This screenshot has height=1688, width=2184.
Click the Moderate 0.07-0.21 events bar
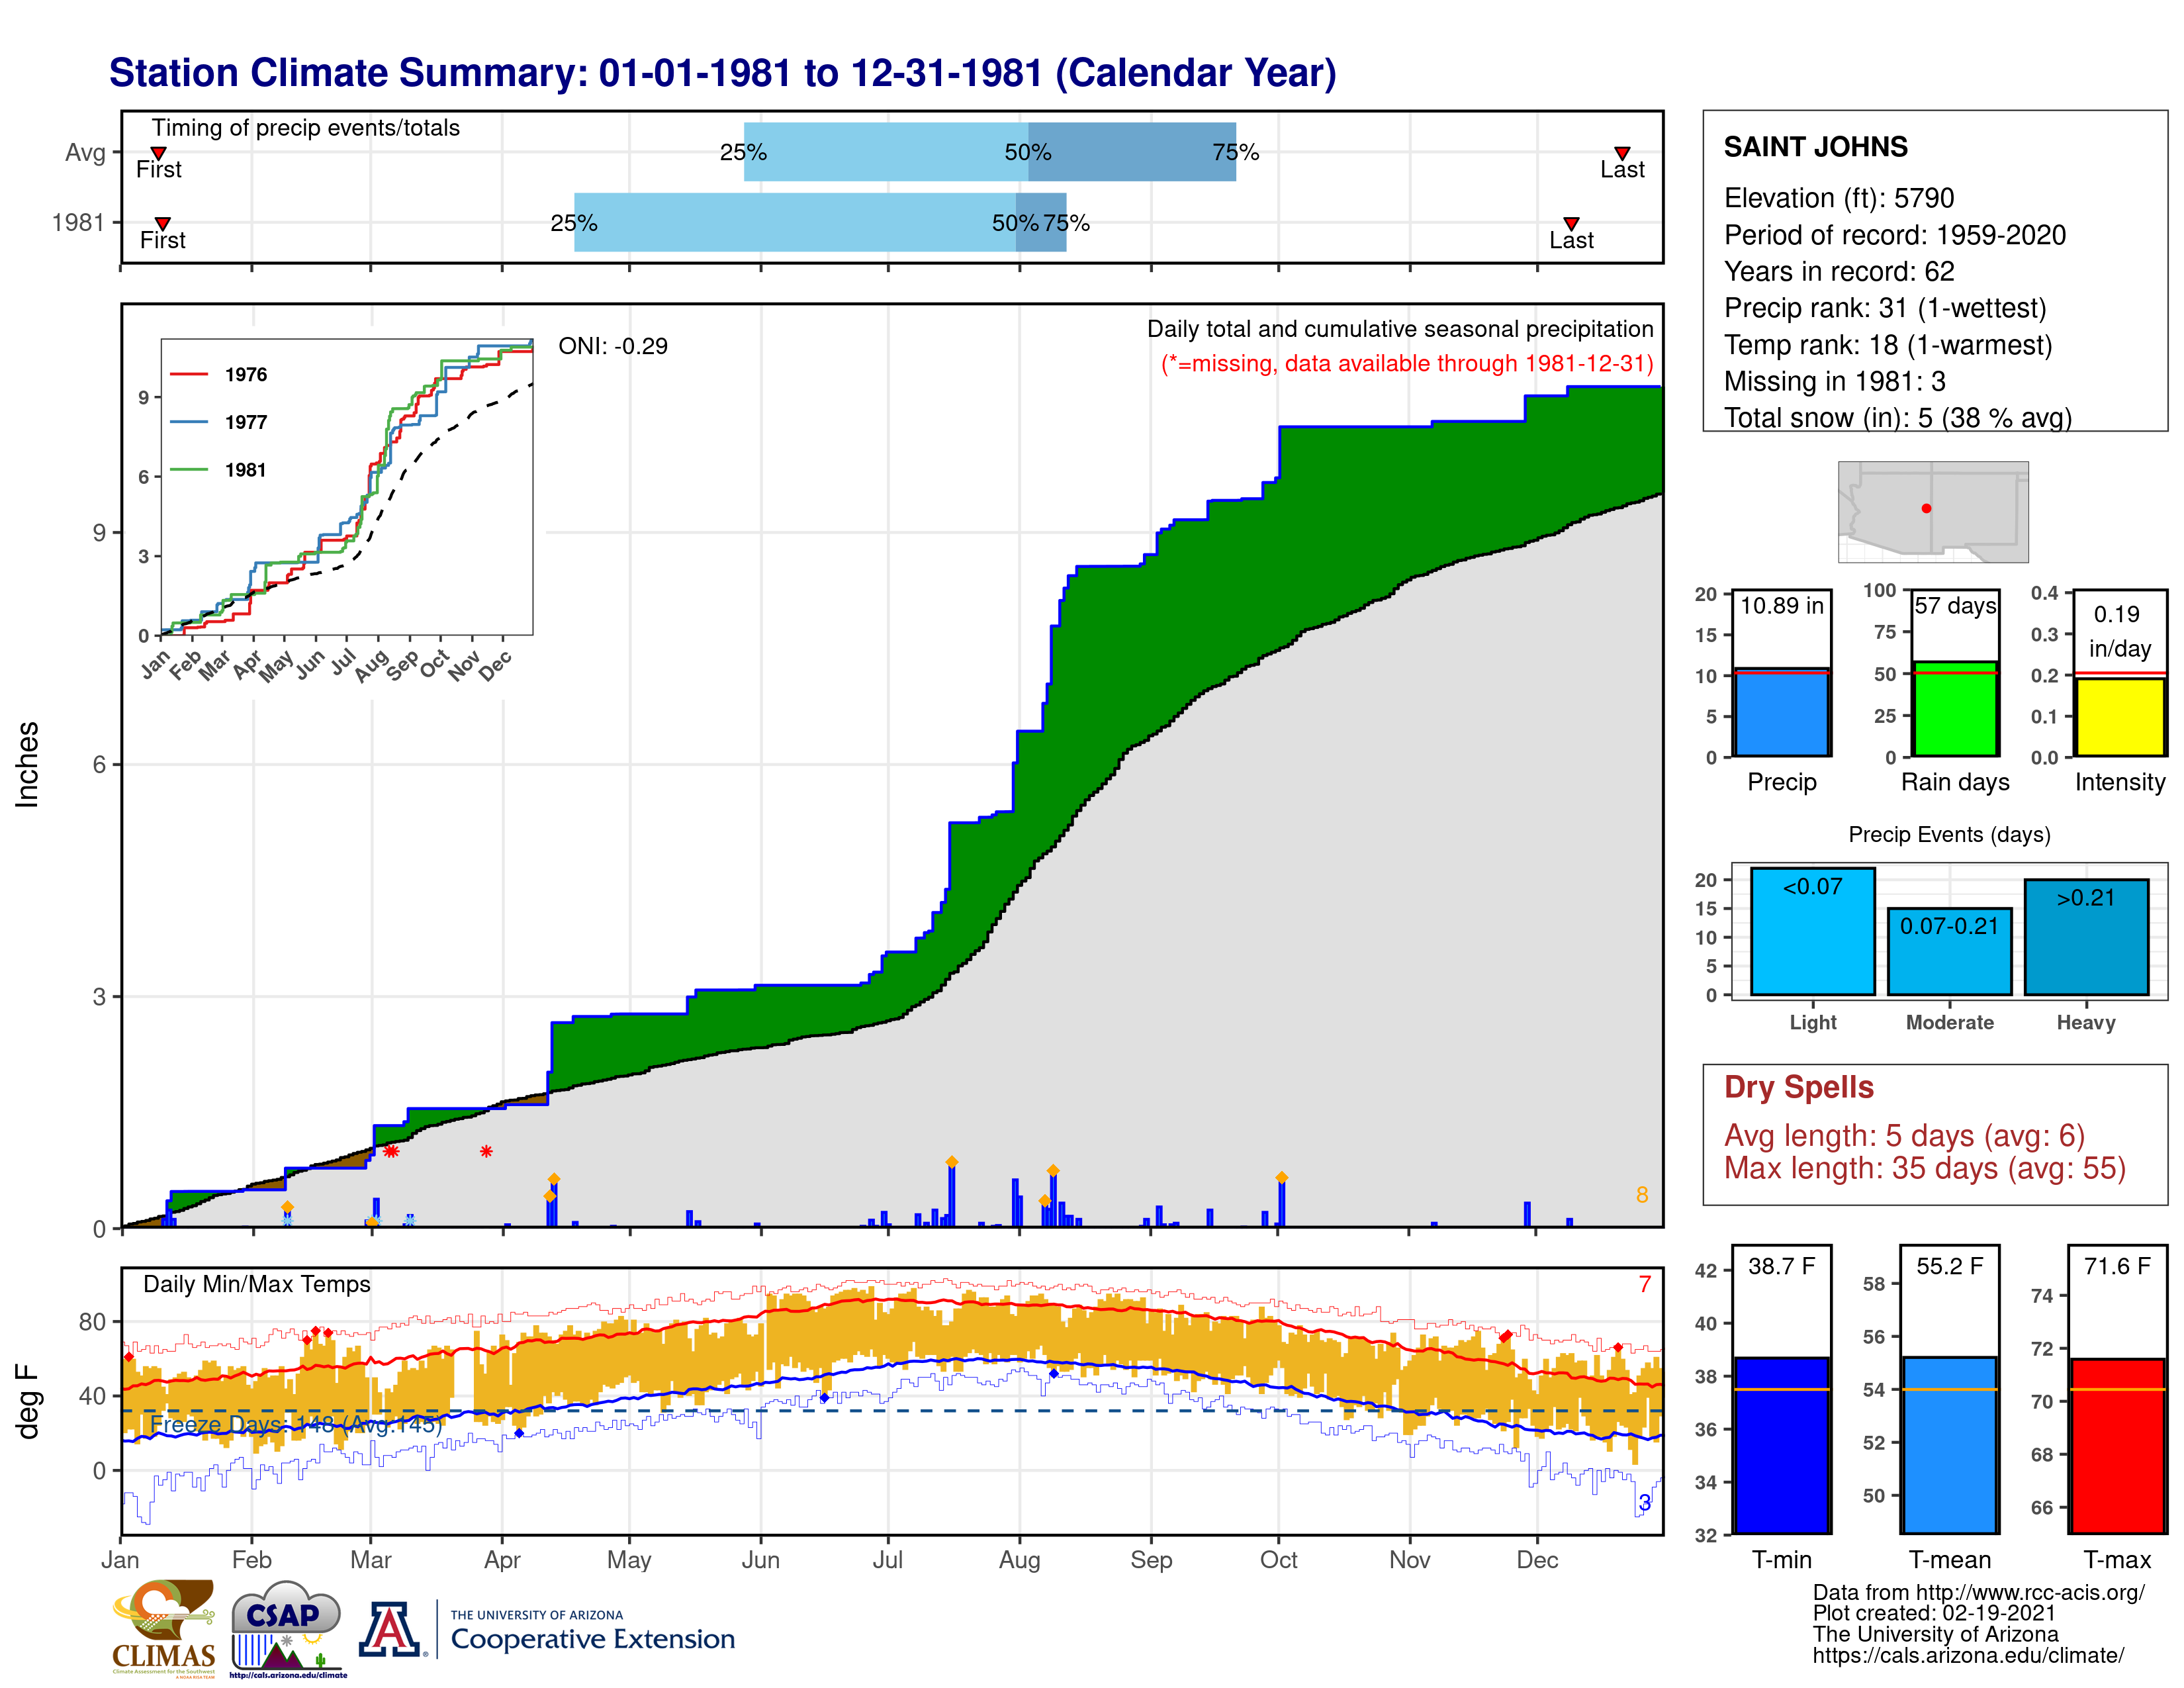coord(1949,951)
